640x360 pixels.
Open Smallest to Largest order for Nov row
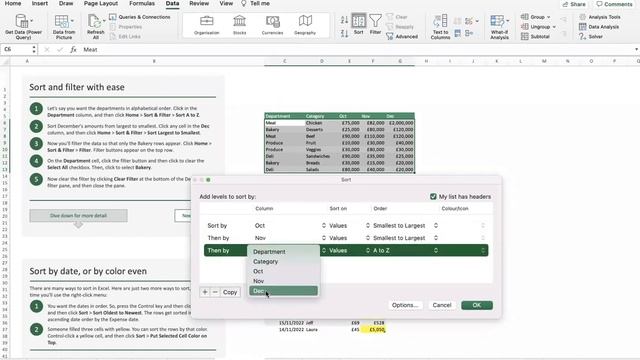405,238
